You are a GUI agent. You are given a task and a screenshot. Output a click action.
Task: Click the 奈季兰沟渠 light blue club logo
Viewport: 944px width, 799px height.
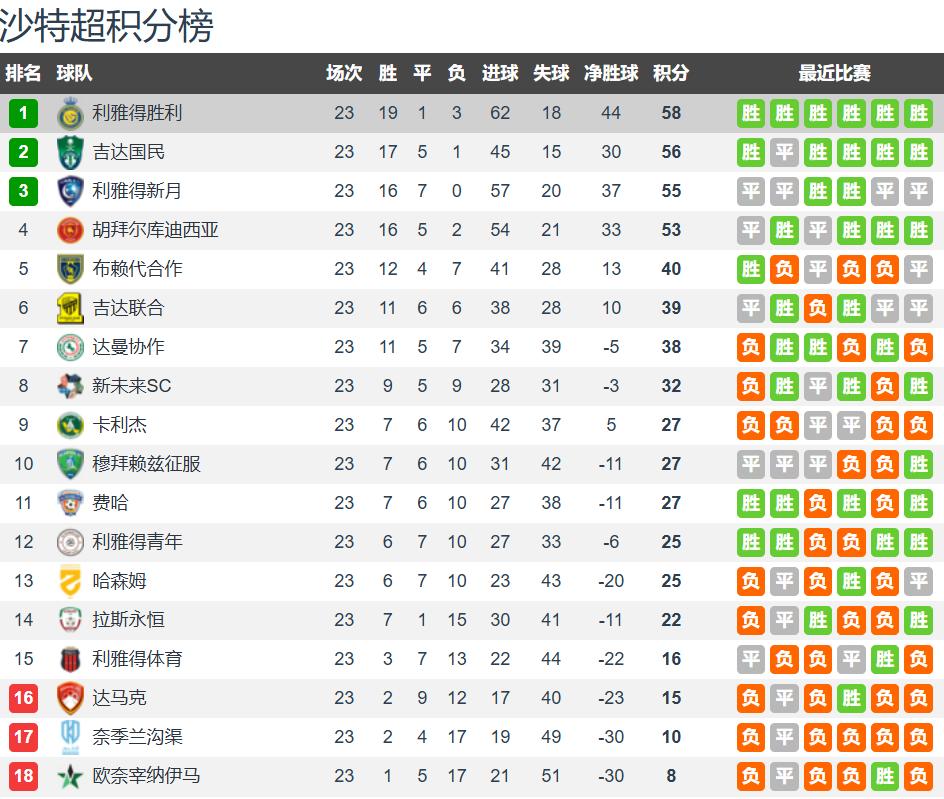click(70, 737)
